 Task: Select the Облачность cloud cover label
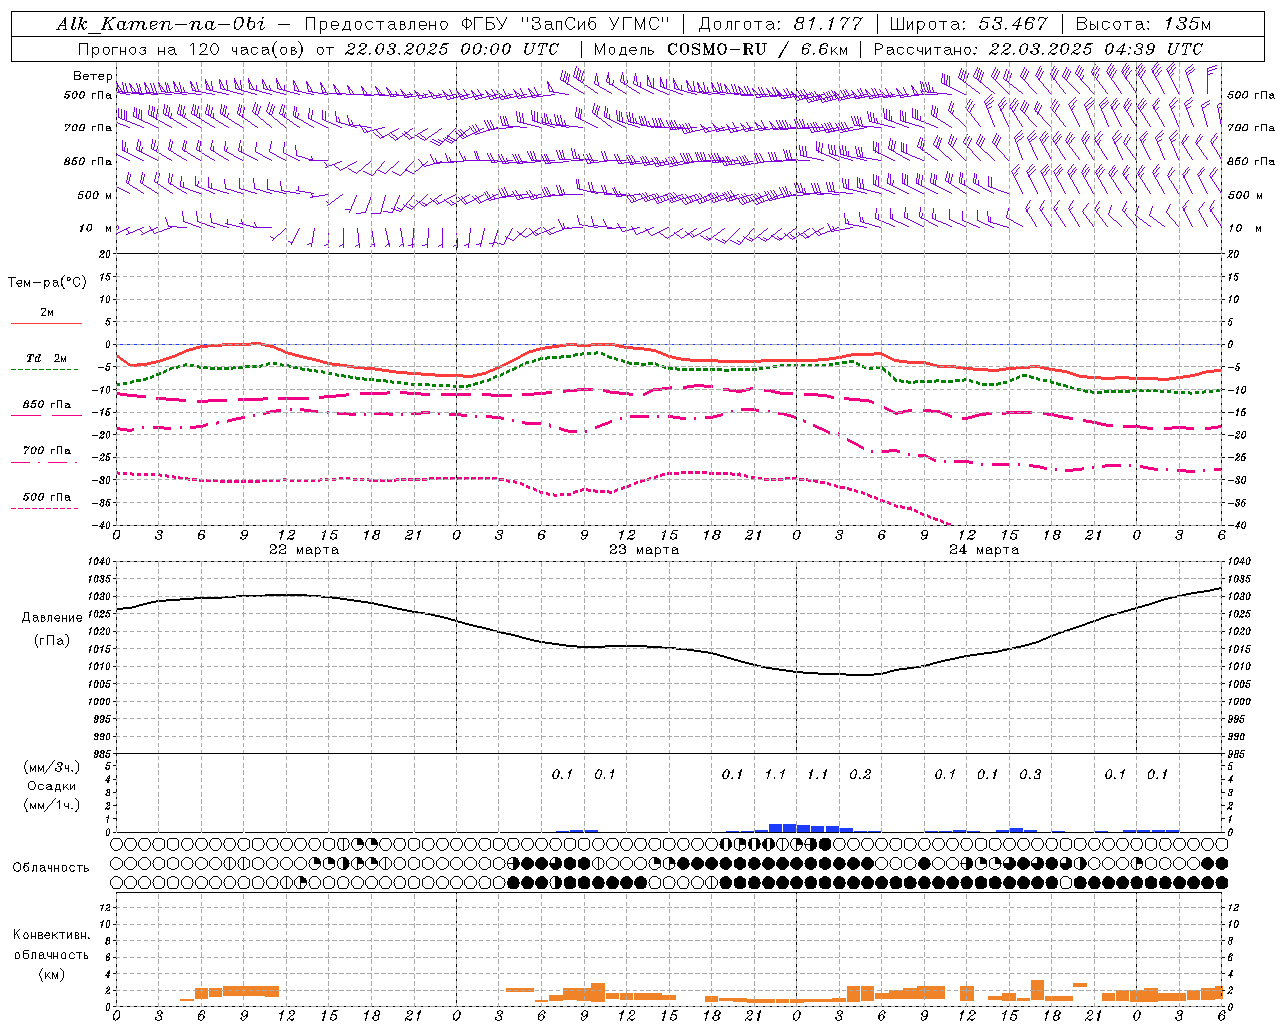click(51, 868)
